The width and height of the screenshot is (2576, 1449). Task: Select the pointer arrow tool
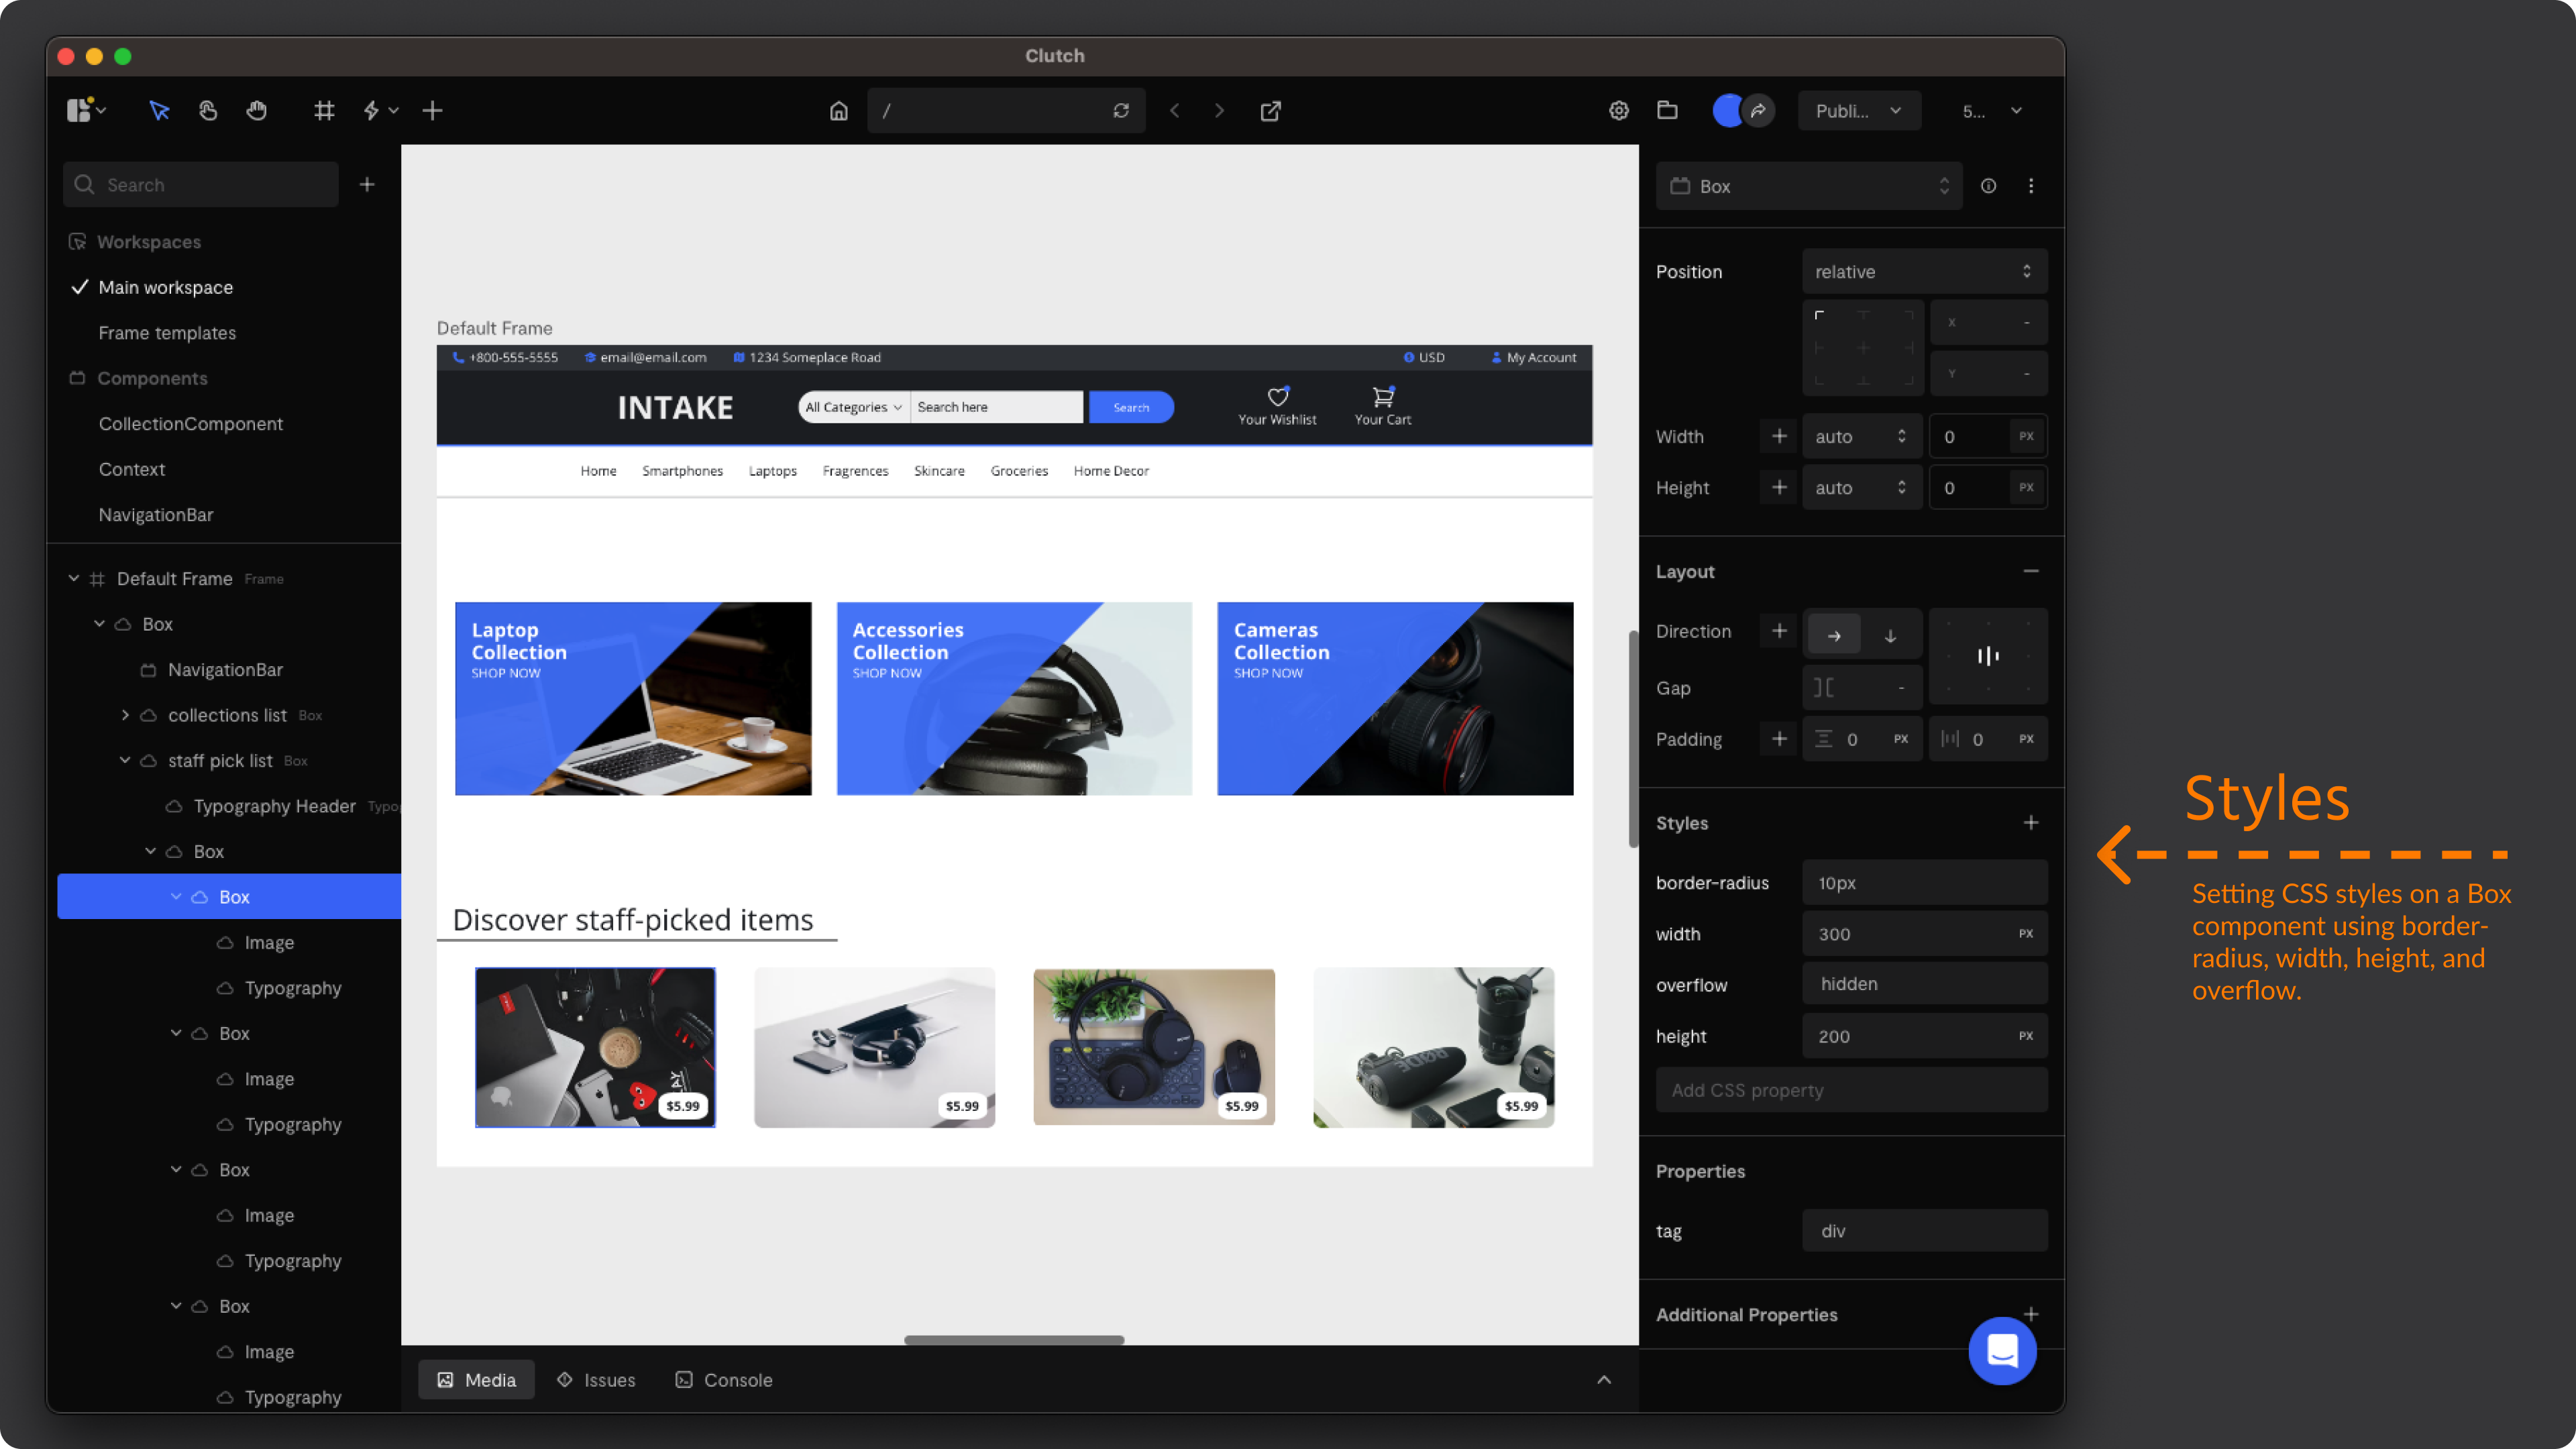159,111
